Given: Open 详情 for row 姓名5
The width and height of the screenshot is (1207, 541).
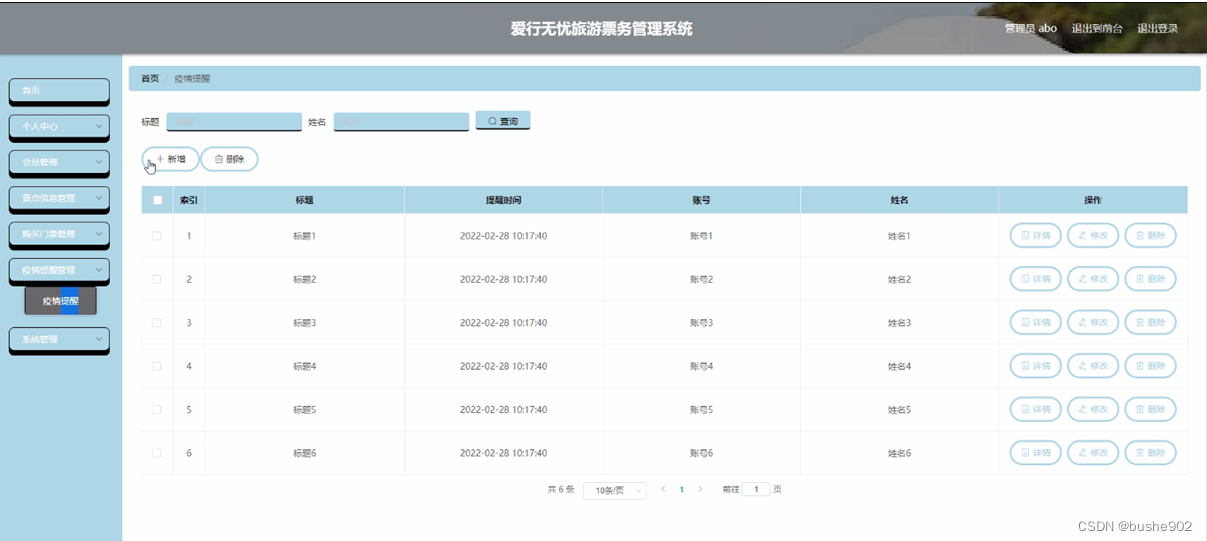Looking at the screenshot, I should (x=1035, y=409).
